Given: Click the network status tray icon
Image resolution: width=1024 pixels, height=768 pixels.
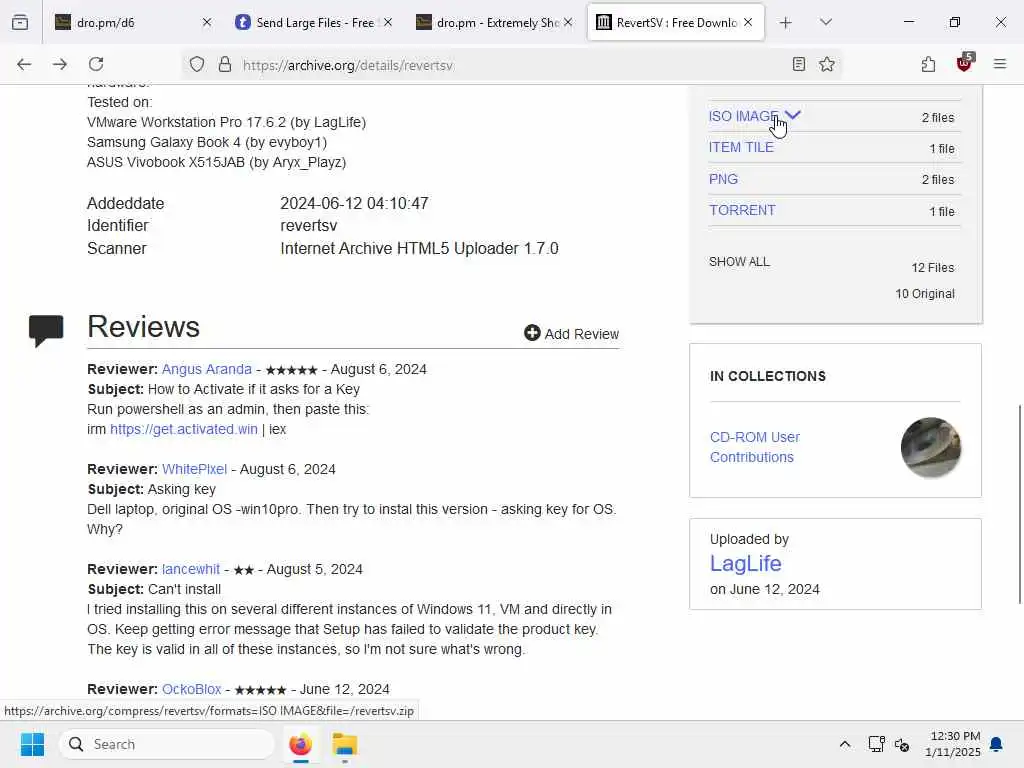Looking at the screenshot, I should pos(876,744).
